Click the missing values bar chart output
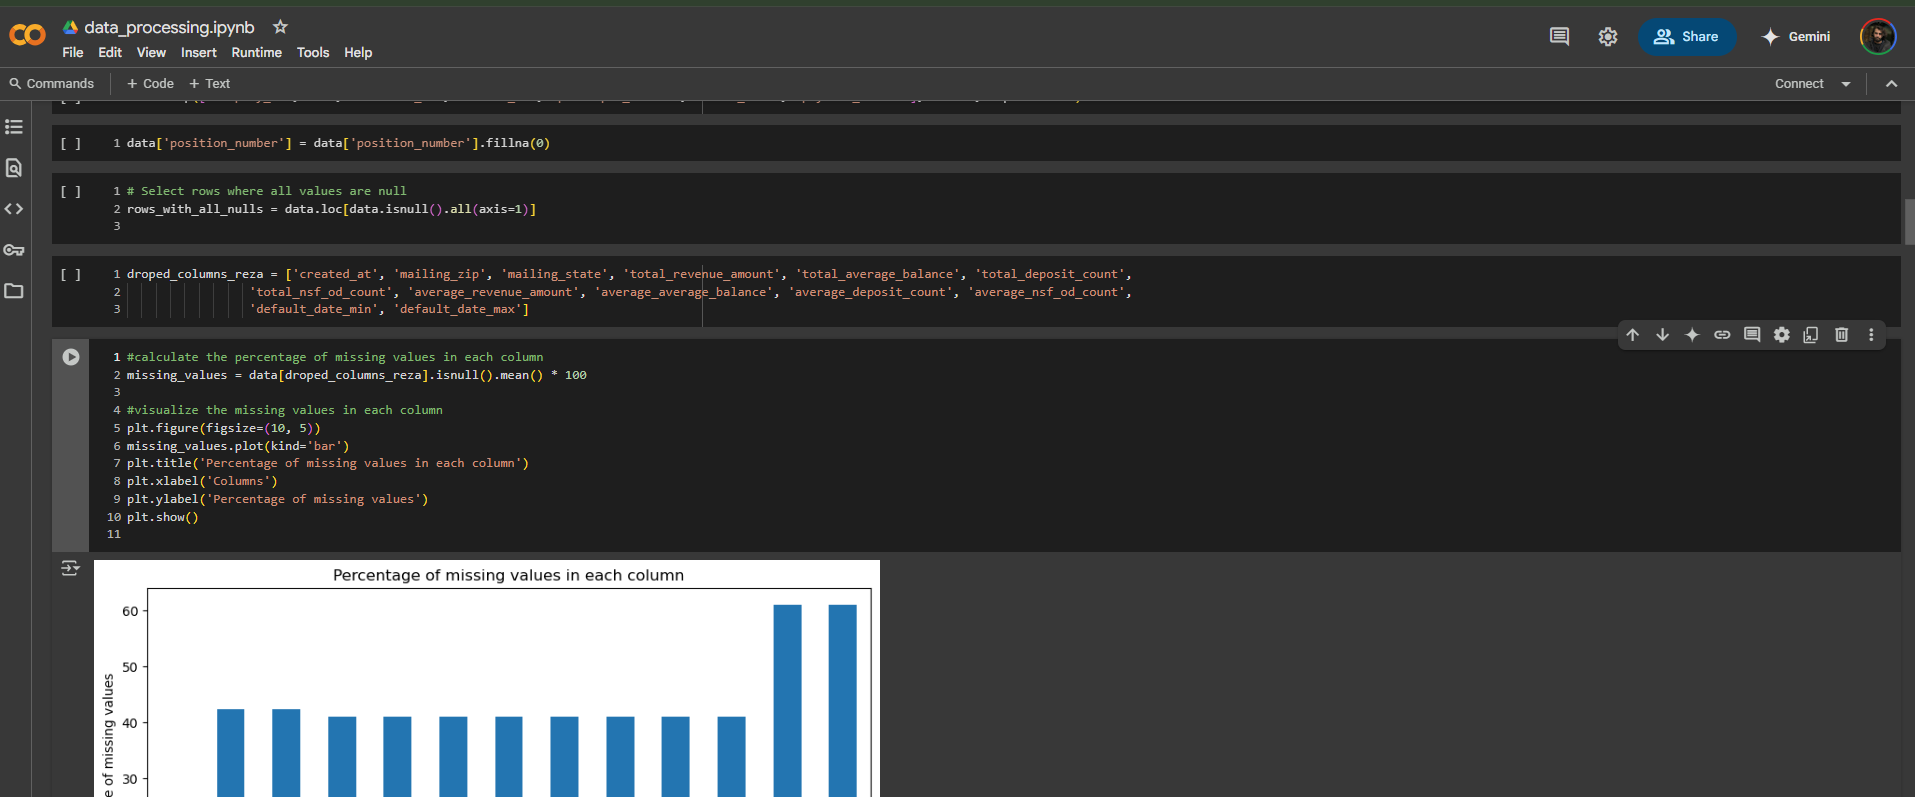 (x=487, y=679)
